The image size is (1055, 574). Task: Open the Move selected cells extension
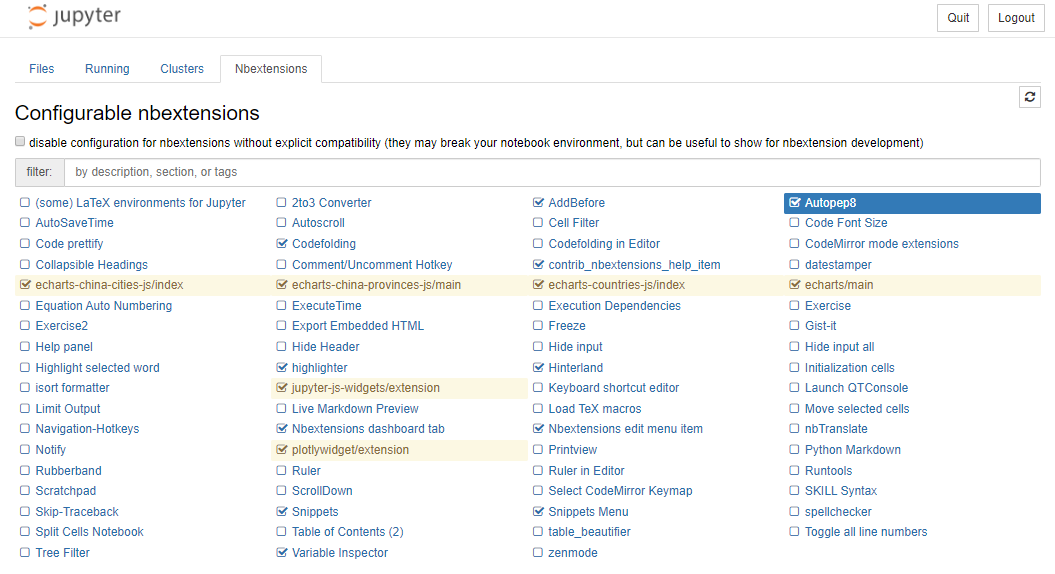coord(857,408)
